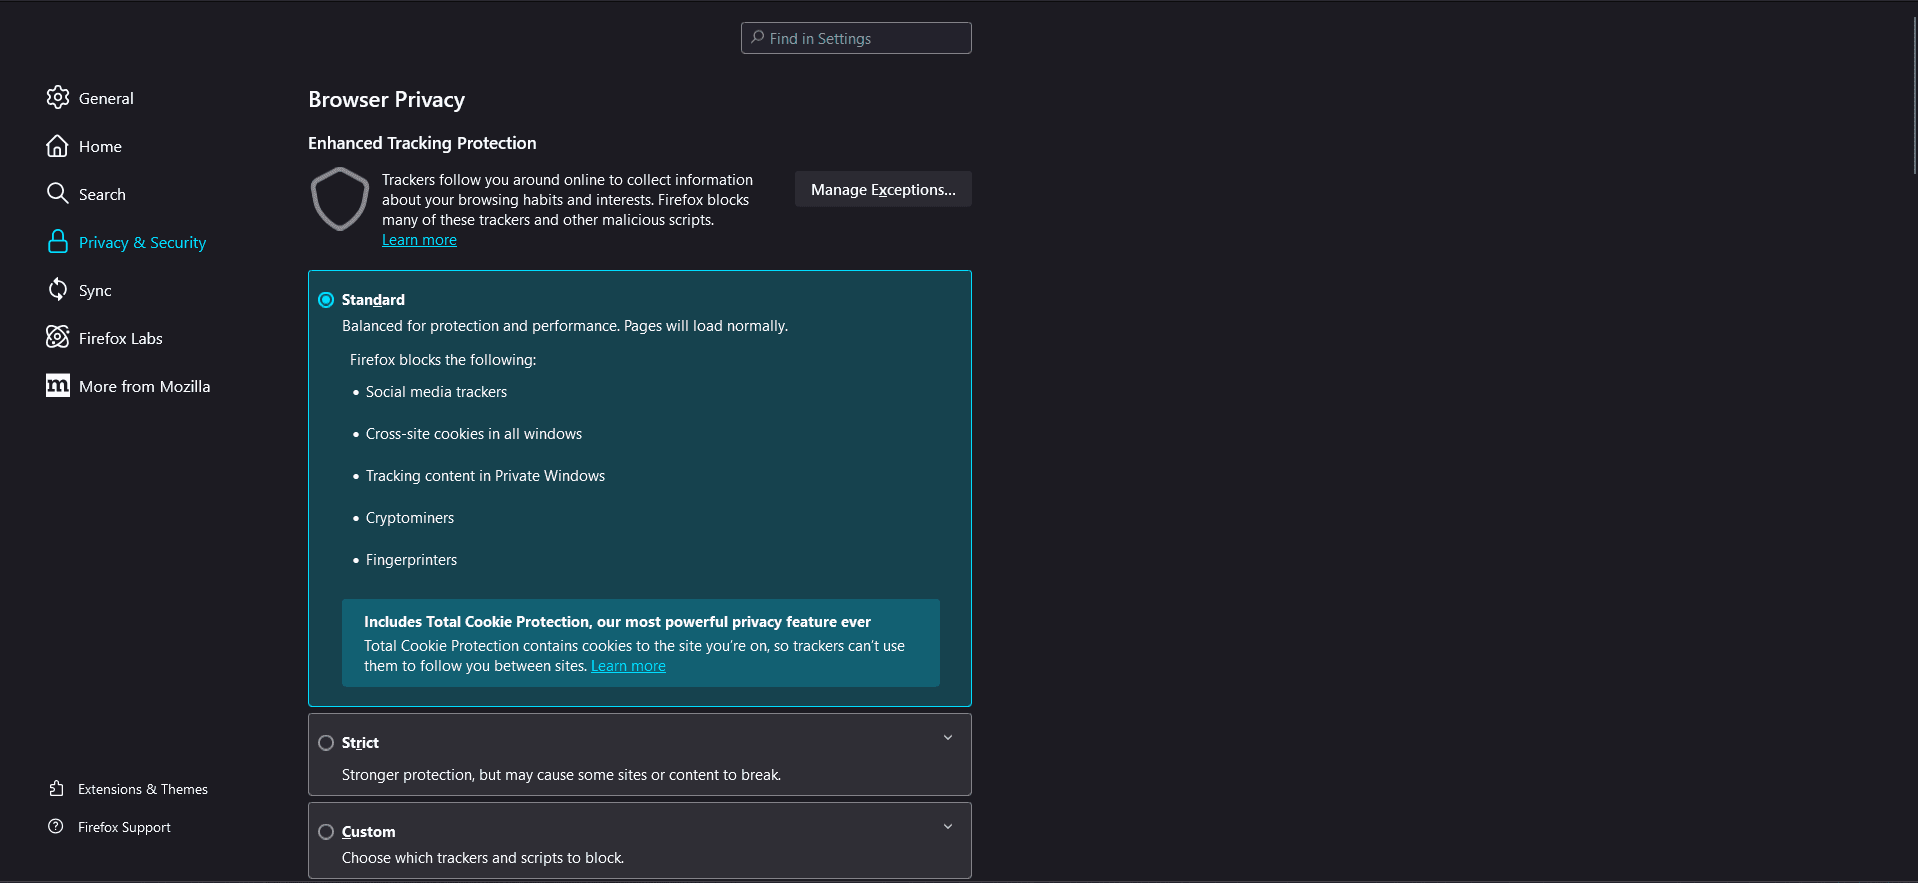The height and width of the screenshot is (883, 1918).
Task: Click the Home house icon
Action: pyautogui.click(x=58, y=146)
